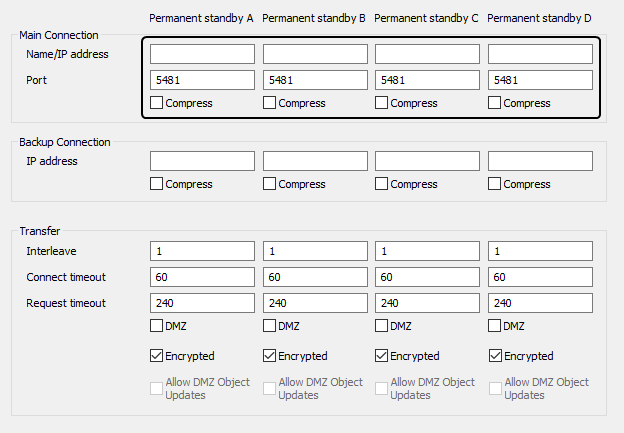Click Interleave field for standby A

202,251
